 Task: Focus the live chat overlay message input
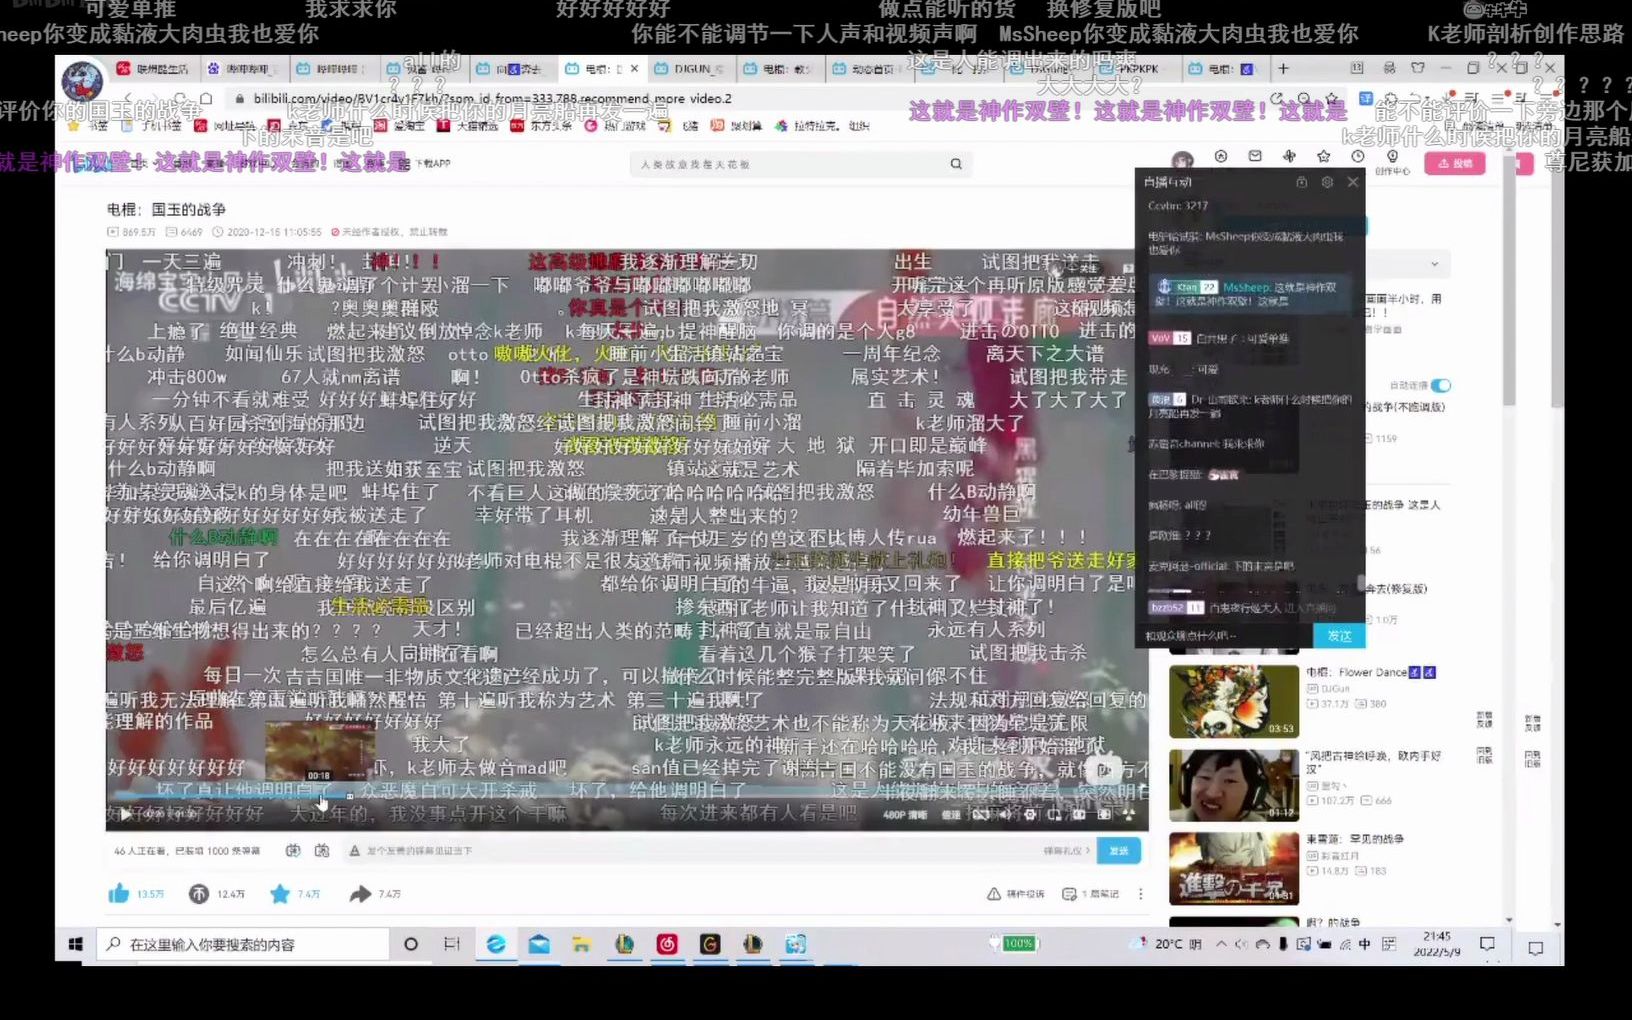[x=1225, y=636]
